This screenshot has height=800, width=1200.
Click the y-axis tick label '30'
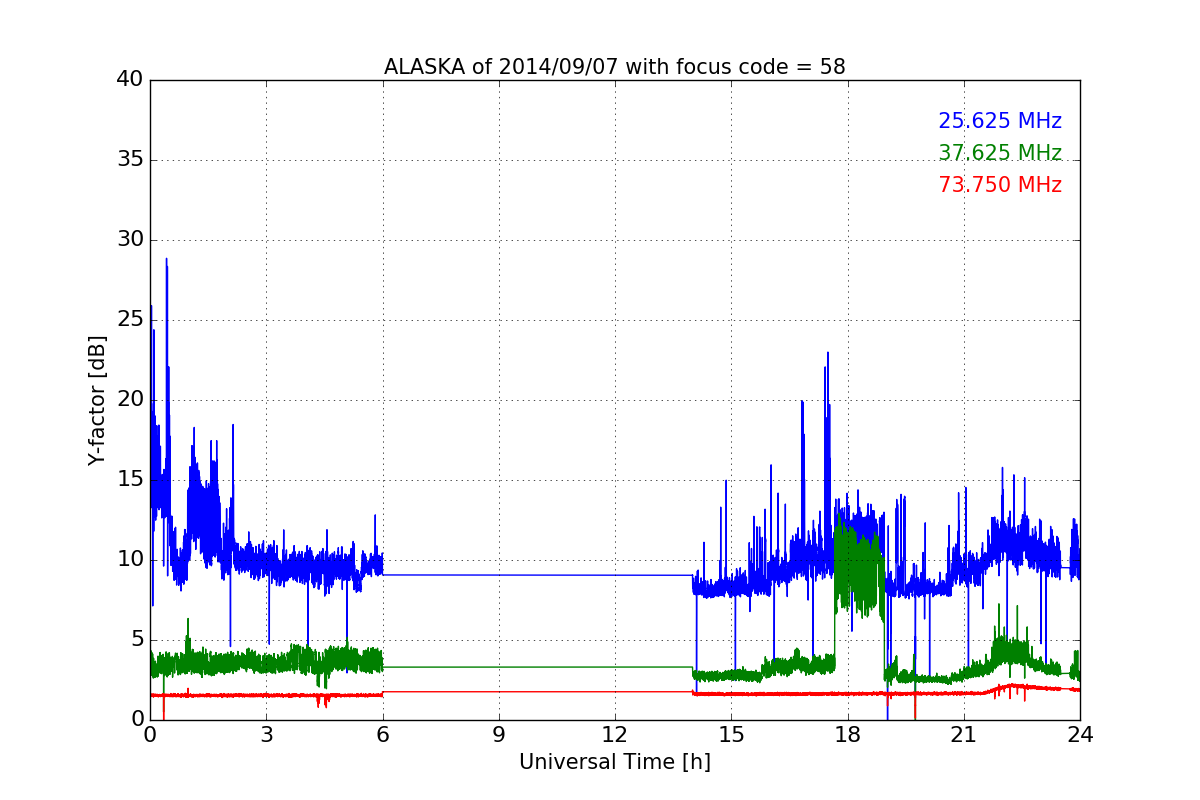(x=130, y=240)
